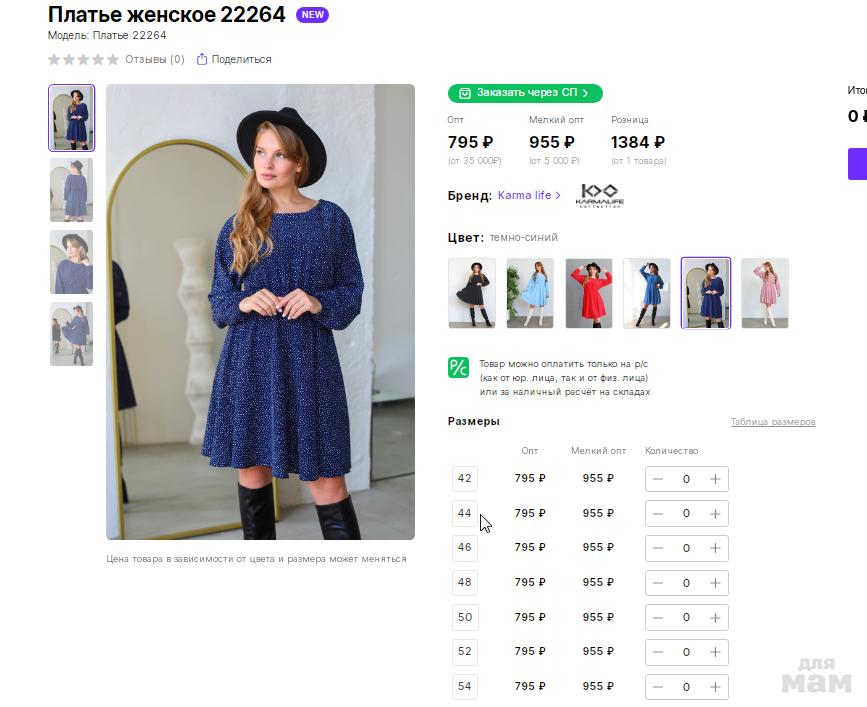Select the red dress color swatch
This screenshot has width=867, height=707.
click(589, 293)
